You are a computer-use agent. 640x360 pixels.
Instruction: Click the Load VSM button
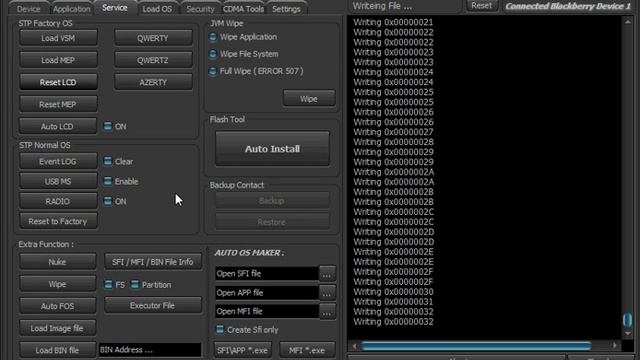(58, 38)
